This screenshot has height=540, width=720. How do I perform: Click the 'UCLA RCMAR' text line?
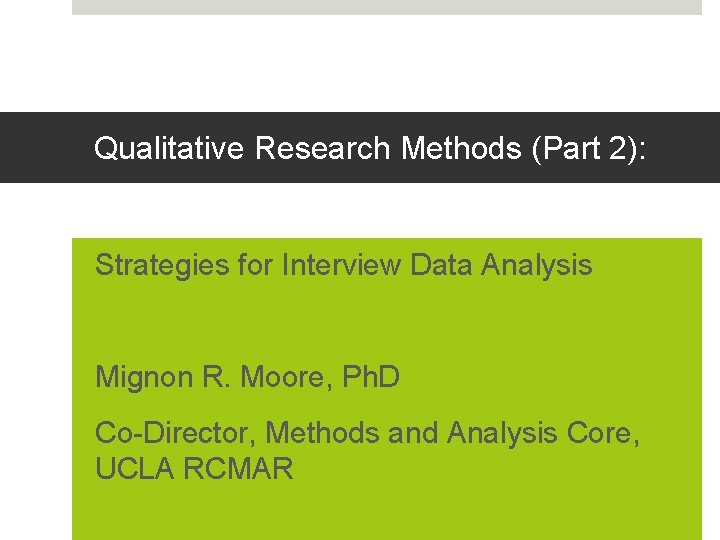[194, 468]
